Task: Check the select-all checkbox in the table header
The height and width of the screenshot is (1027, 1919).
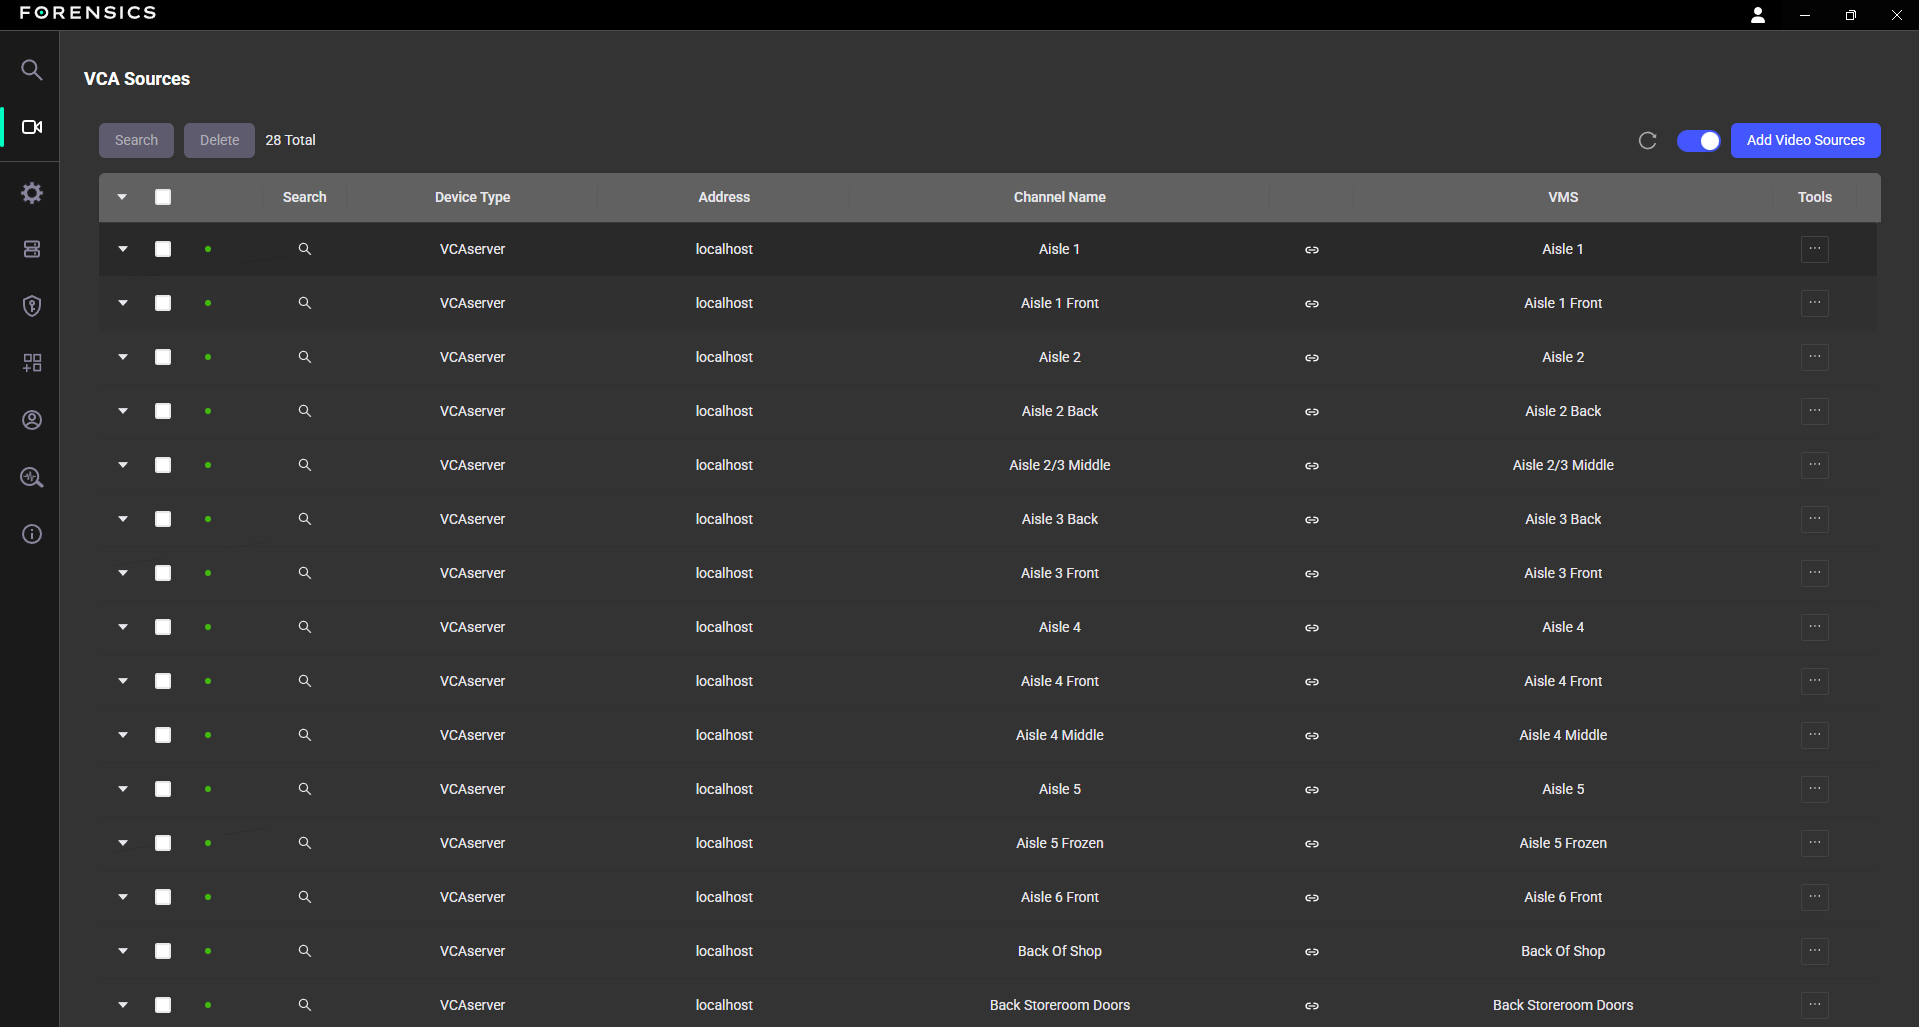Action: tap(163, 197)
